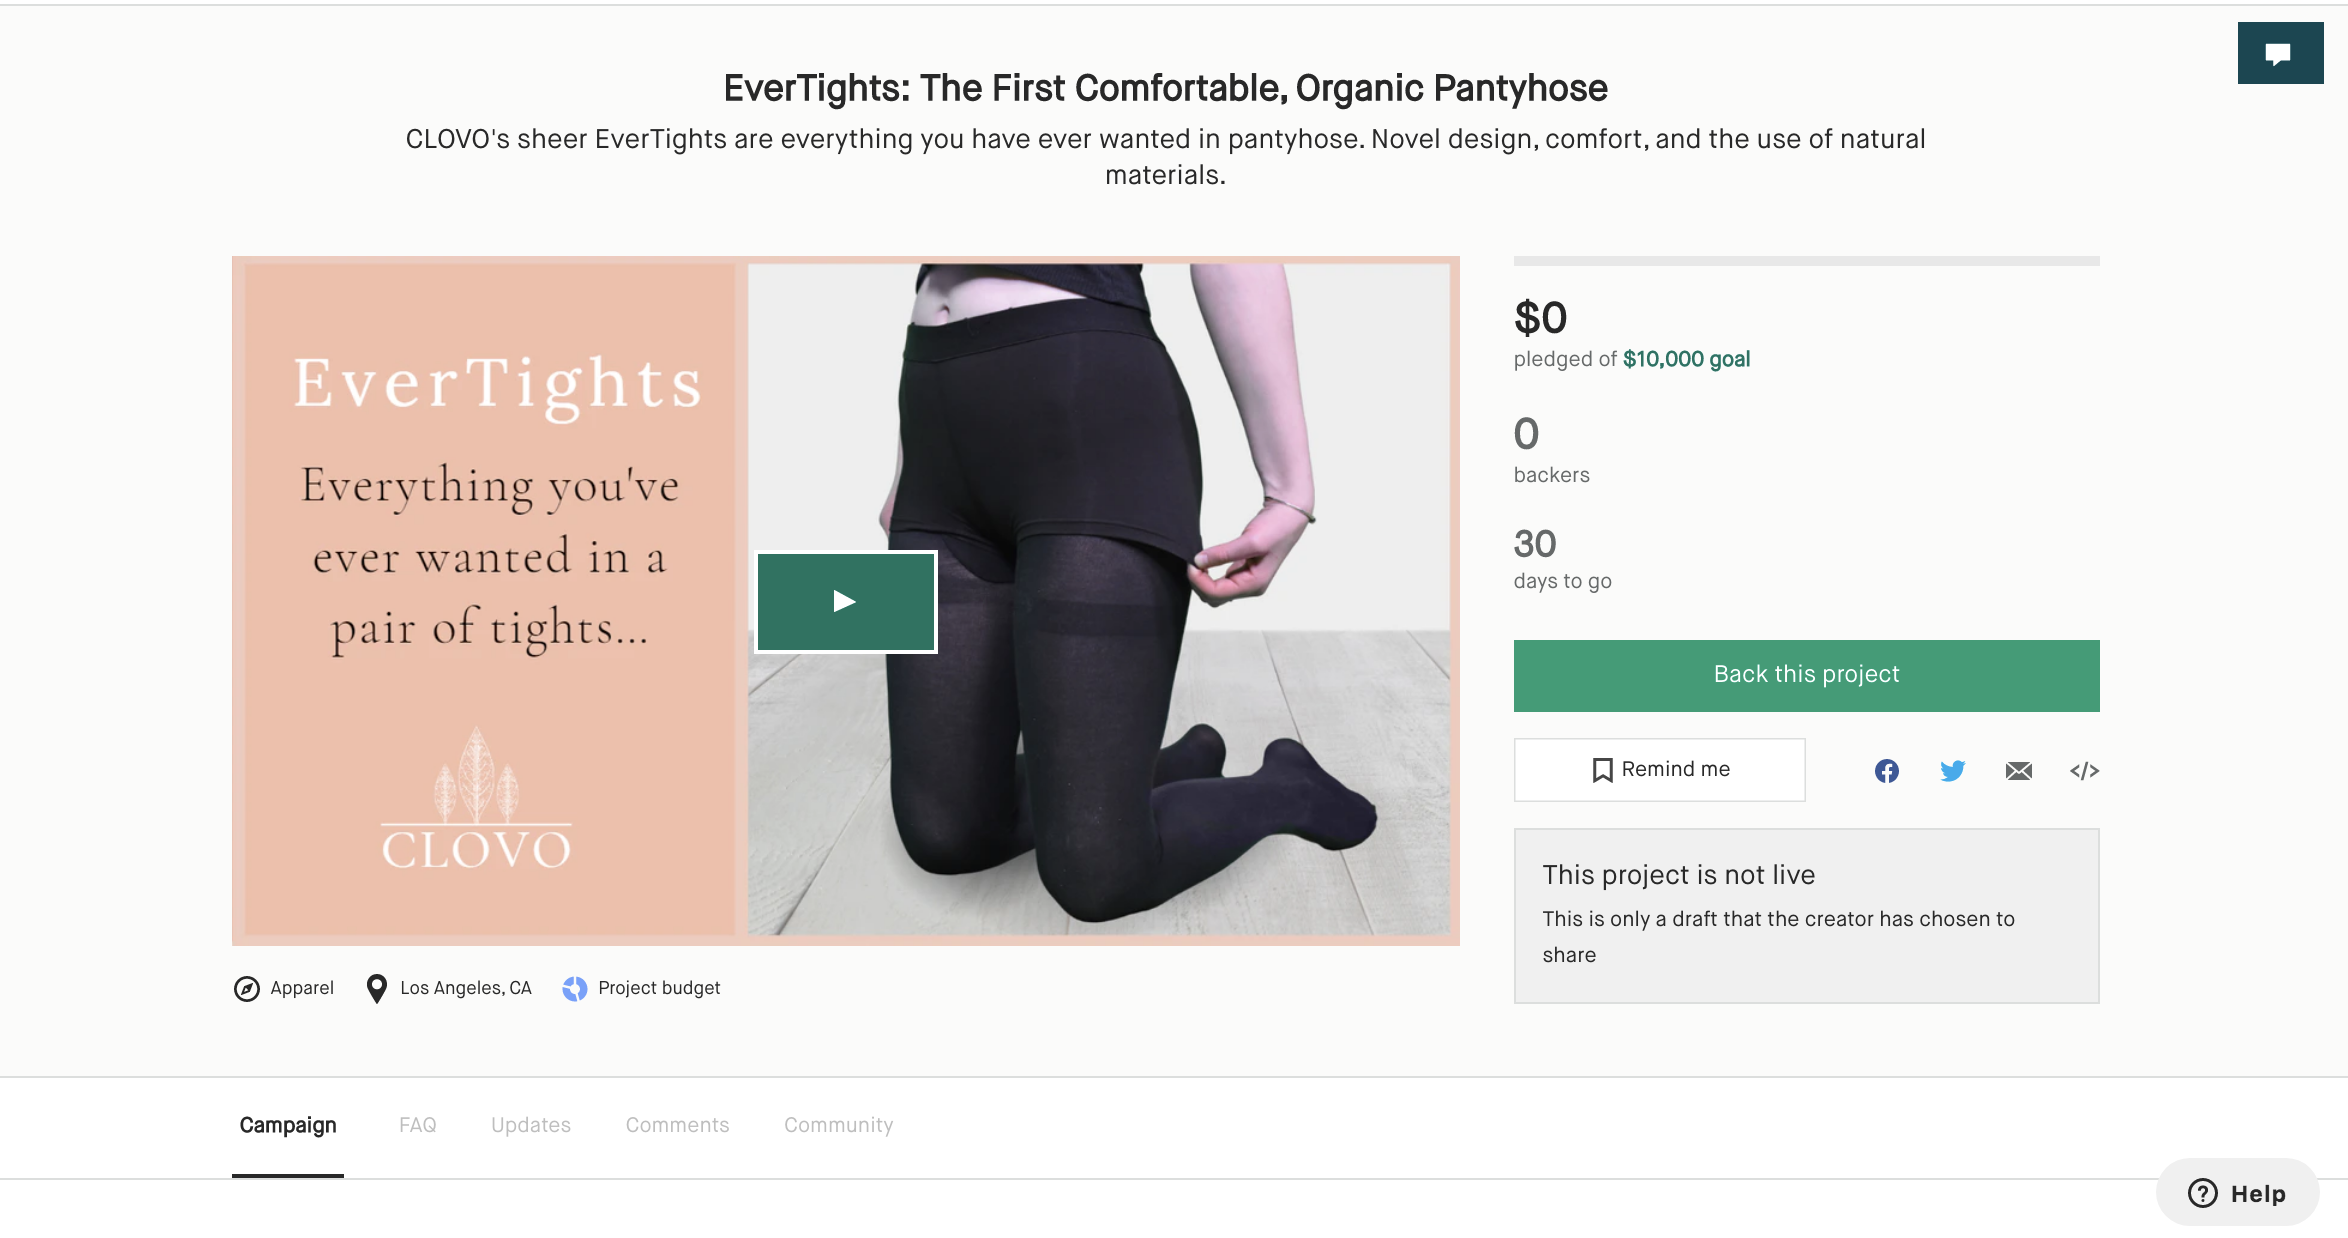Click the pledge progress bar
The height and width of the screenshot is (1238, 2348).
click(x=1806, y=259)
